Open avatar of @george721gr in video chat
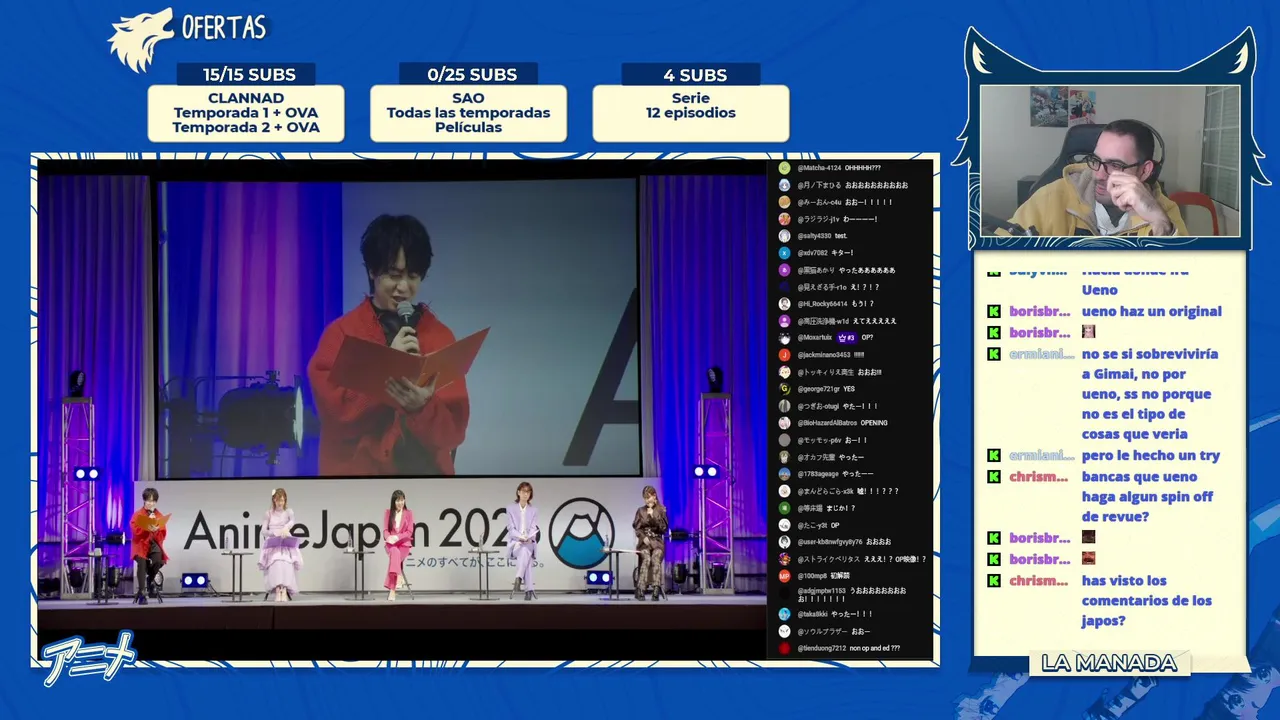This screenshot has height=720, width=1280. [785, 389]
